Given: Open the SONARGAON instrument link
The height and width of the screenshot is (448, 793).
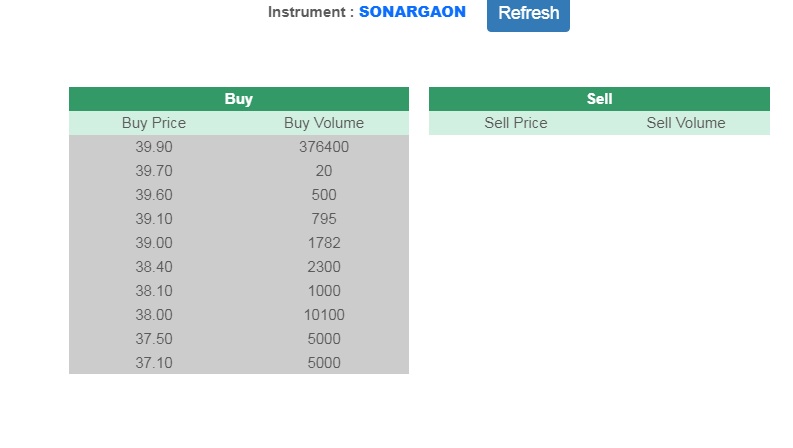Looking at the screenshot, I should [x=412, y=12].
